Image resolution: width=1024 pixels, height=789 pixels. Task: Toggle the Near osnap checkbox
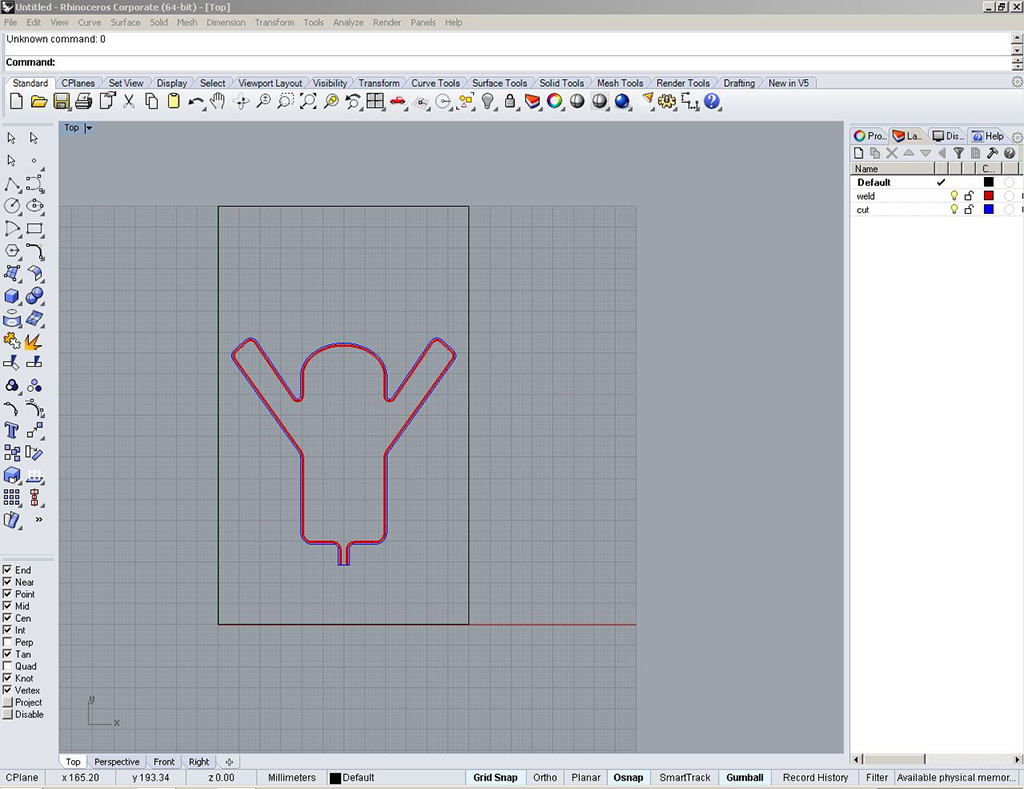[7, 581]
